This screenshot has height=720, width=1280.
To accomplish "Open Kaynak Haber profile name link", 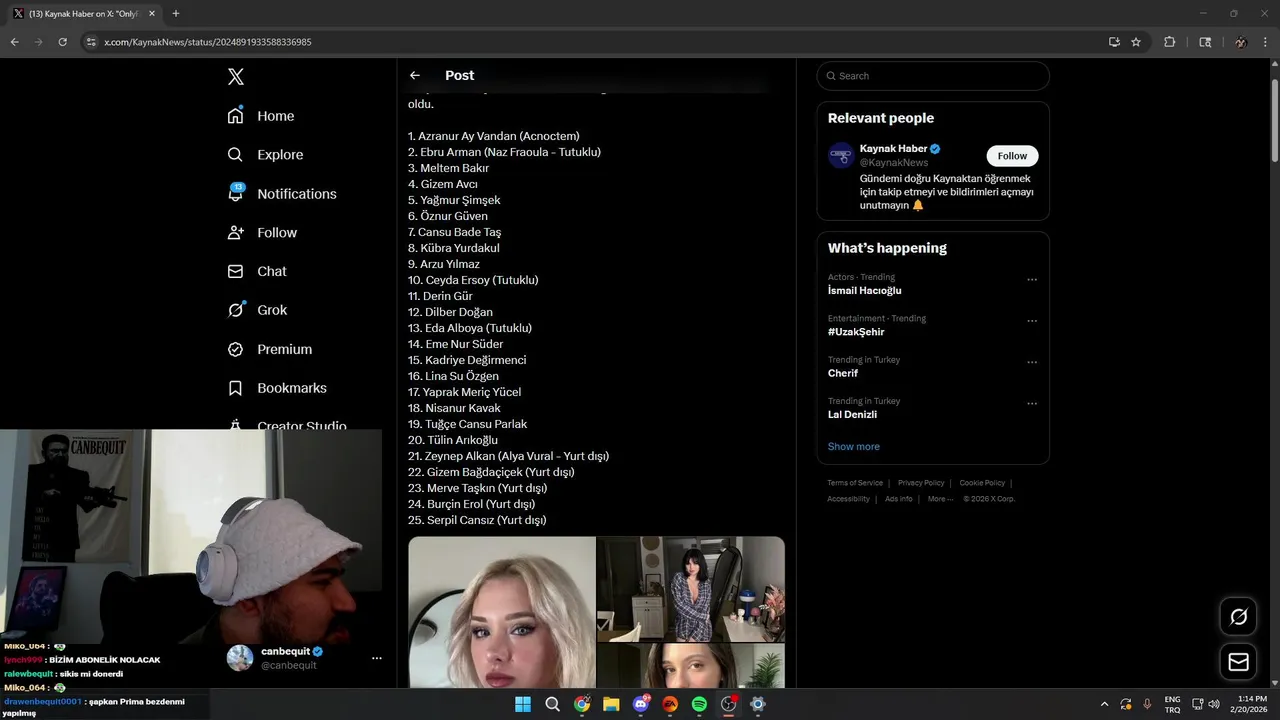I will tap(893, 149).
